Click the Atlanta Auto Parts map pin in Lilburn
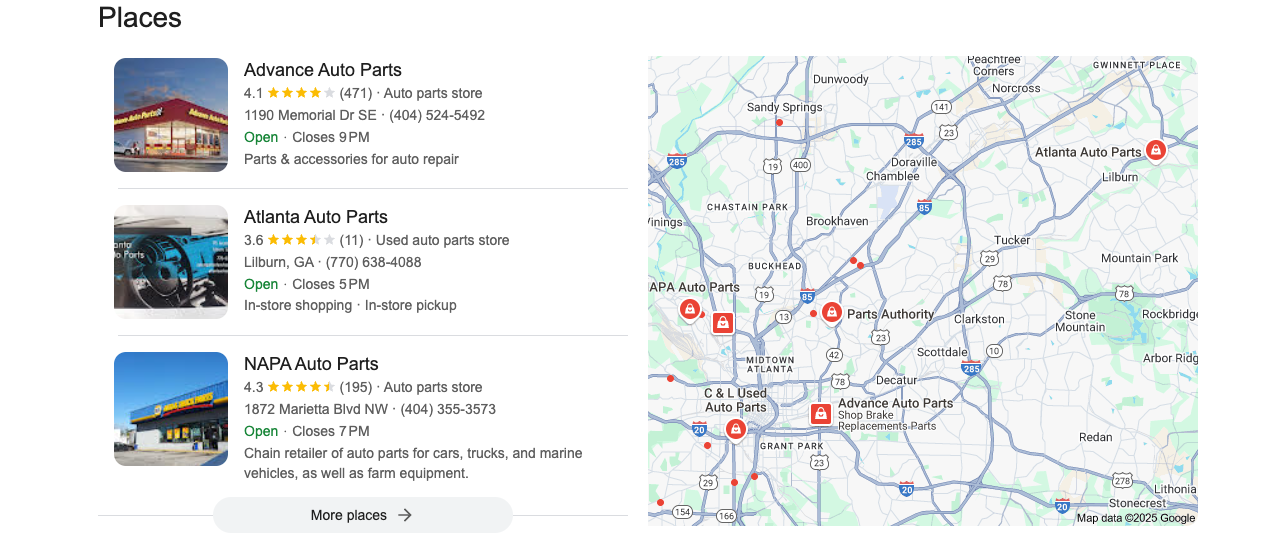The width and height of the screenshot is (1280, 533). coord(1155,151)
